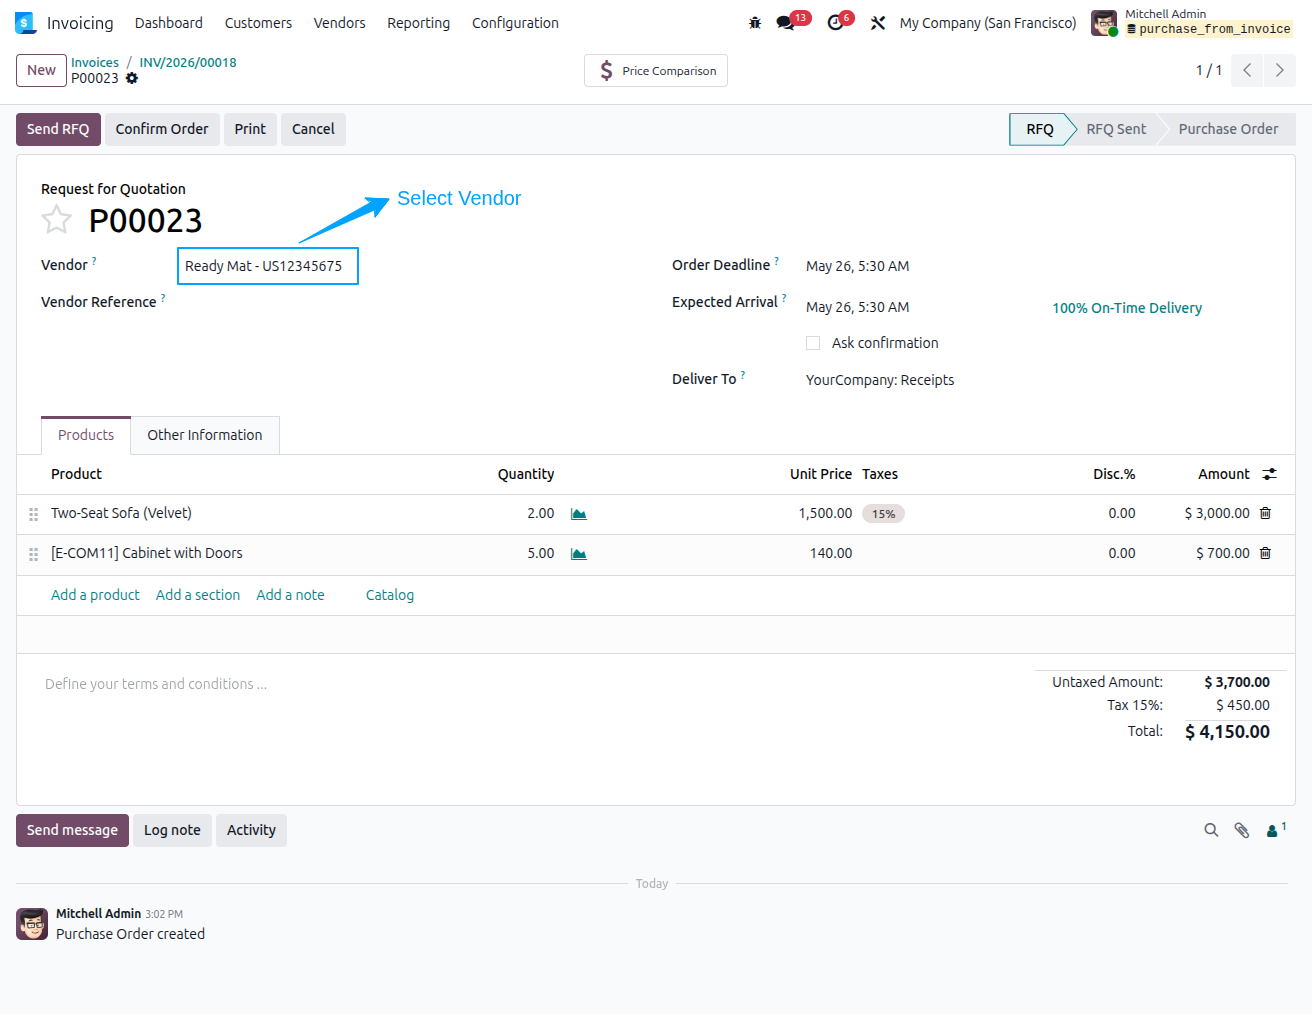The image size is (1312, 1014).
Task: Go to next record with right arrow
Action: tap(1280, 70)
